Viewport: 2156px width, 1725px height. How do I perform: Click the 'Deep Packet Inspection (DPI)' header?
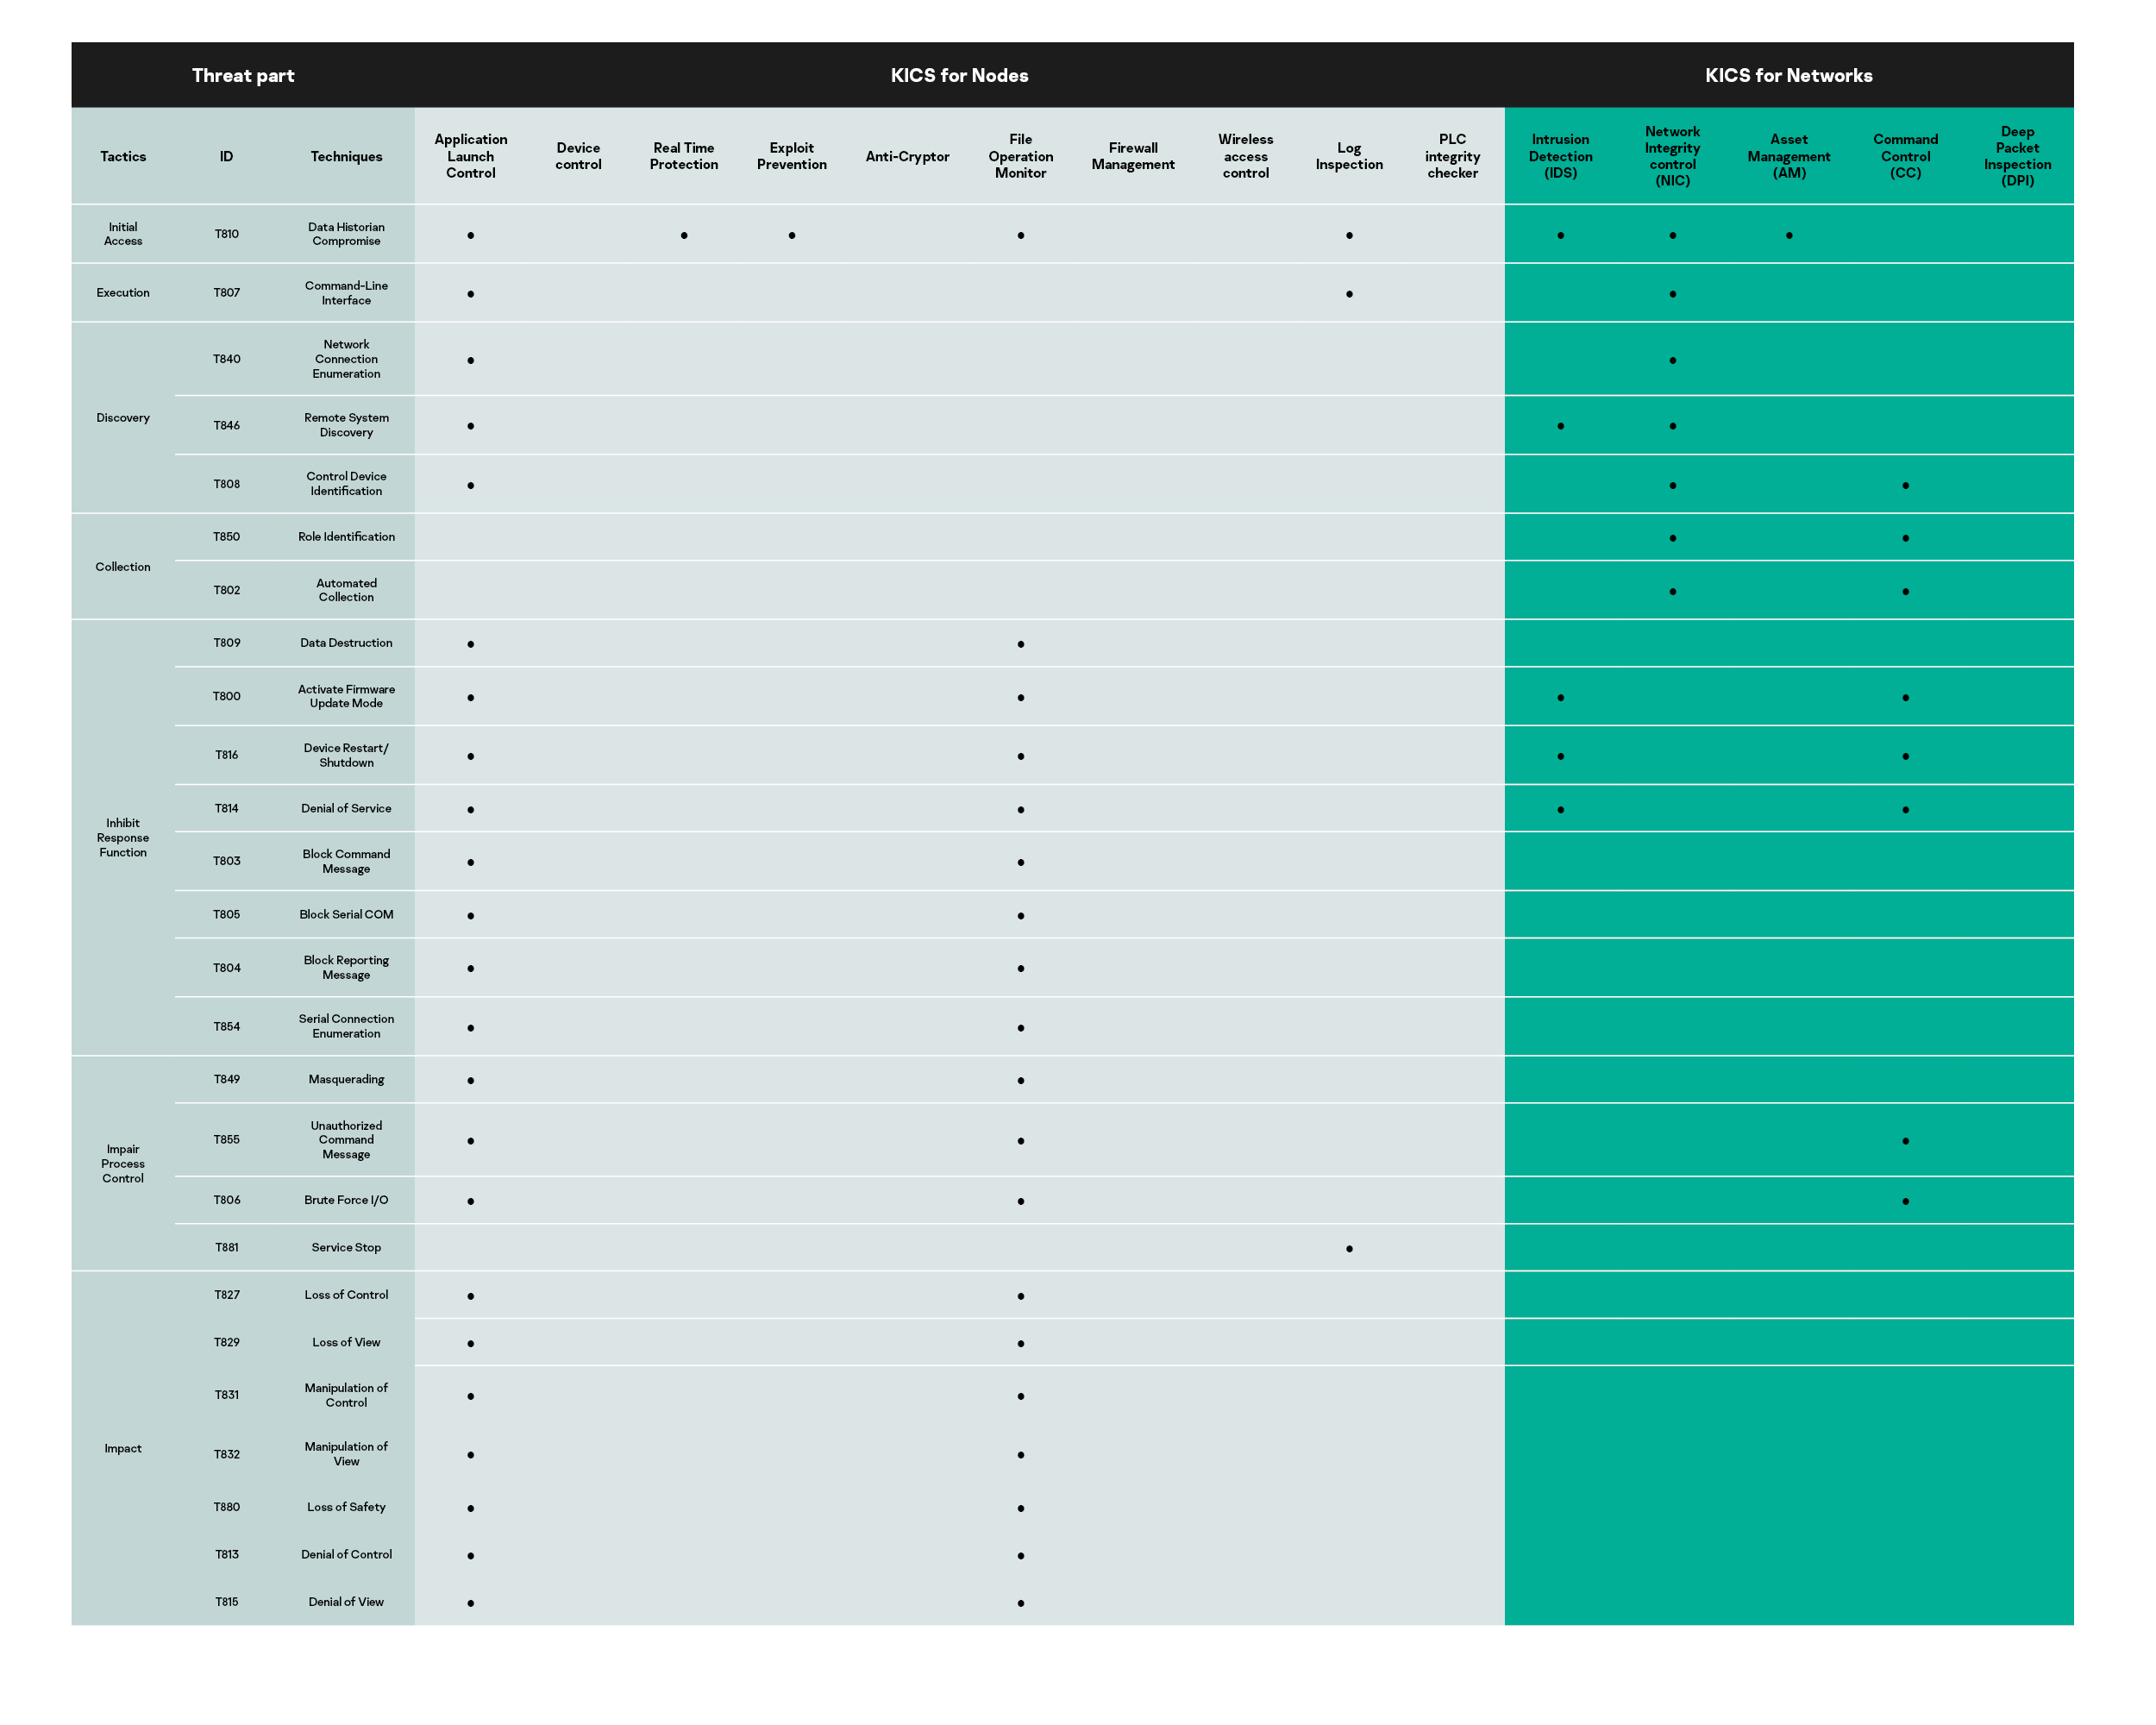tap(2017, 156)
